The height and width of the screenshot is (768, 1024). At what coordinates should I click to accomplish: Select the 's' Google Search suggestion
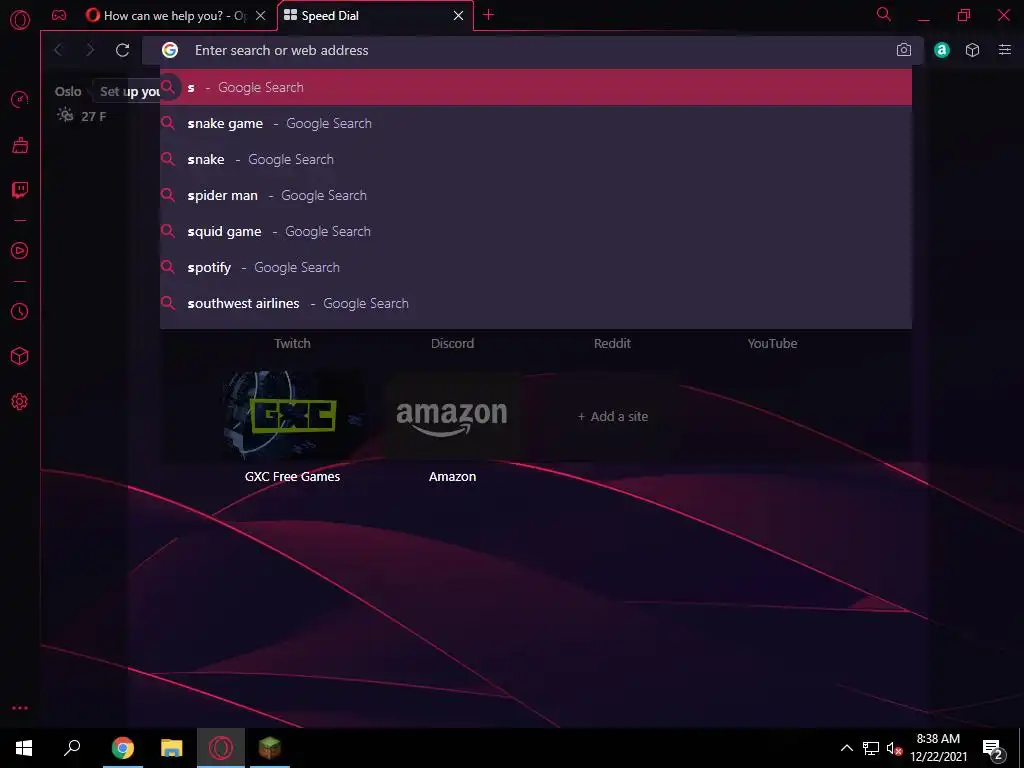pos(536,87)
